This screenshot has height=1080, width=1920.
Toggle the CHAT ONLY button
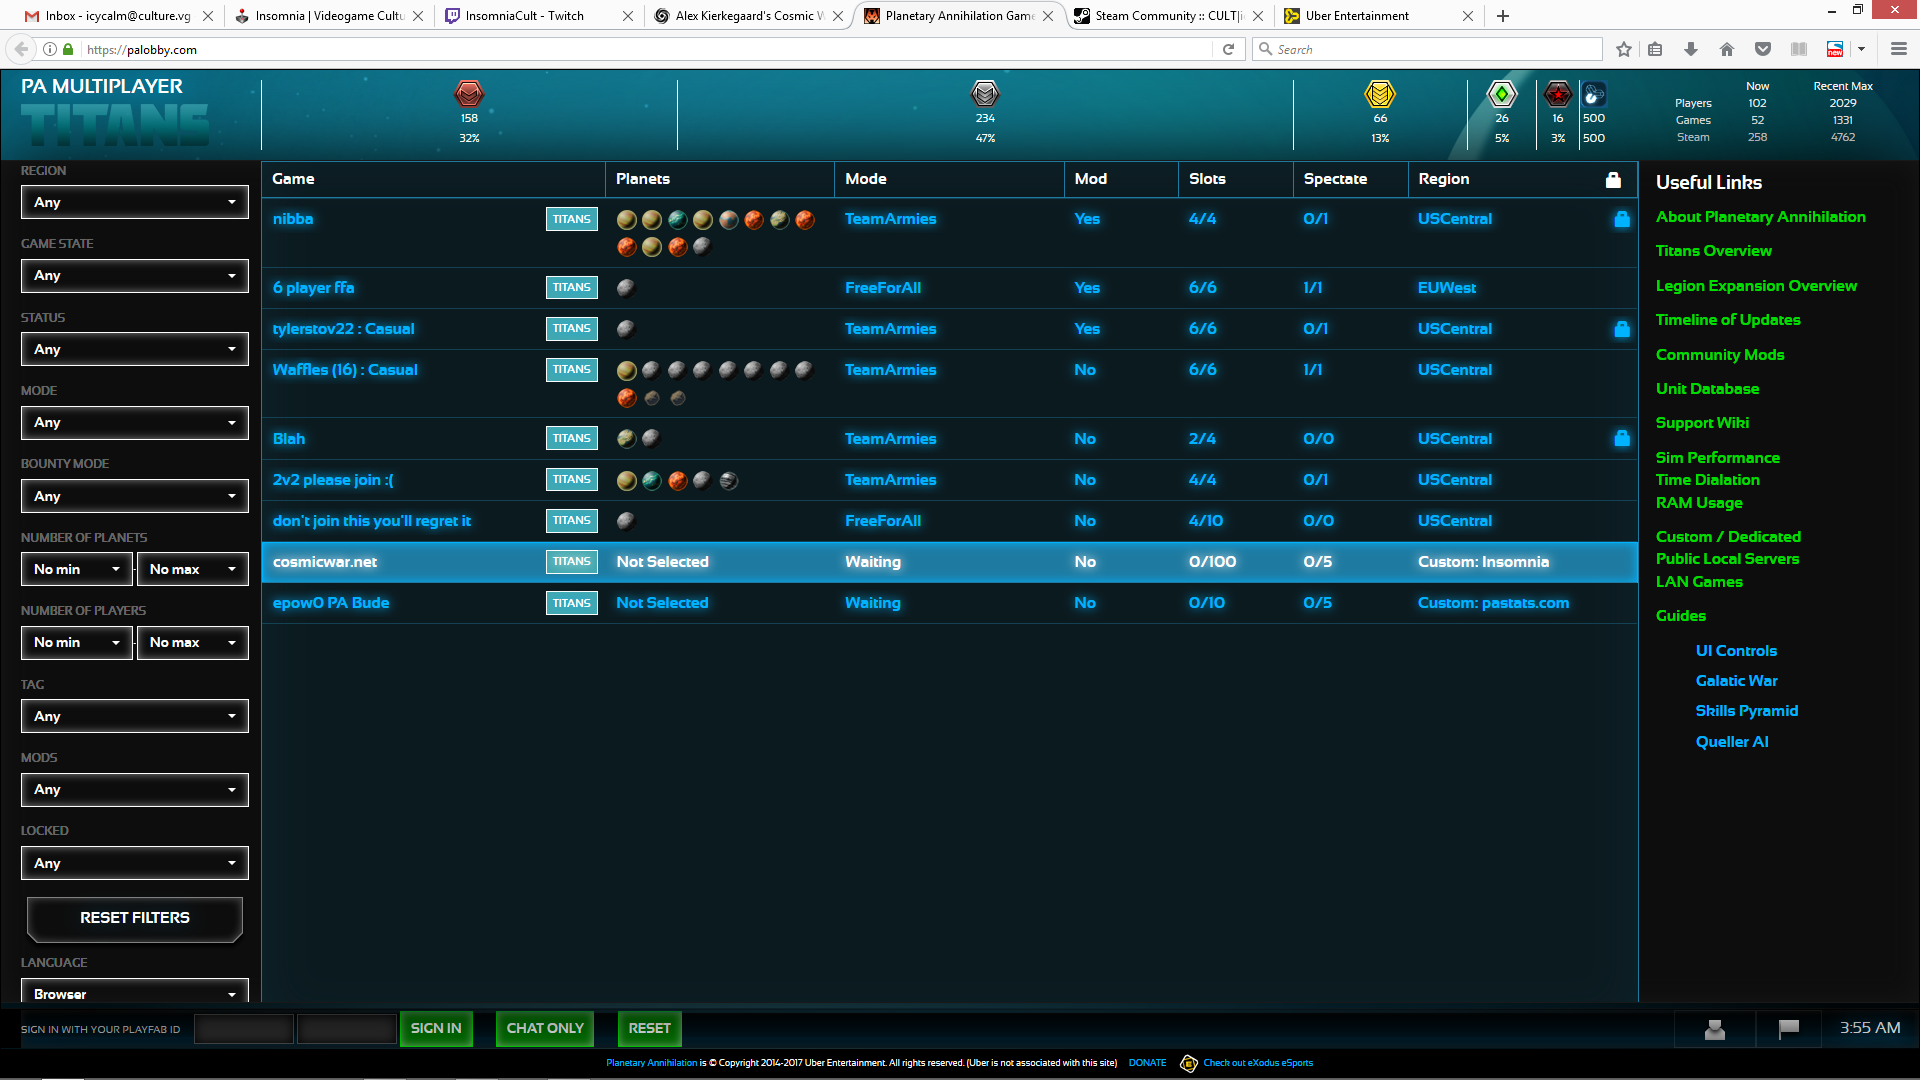click(x=545, y=1029)
